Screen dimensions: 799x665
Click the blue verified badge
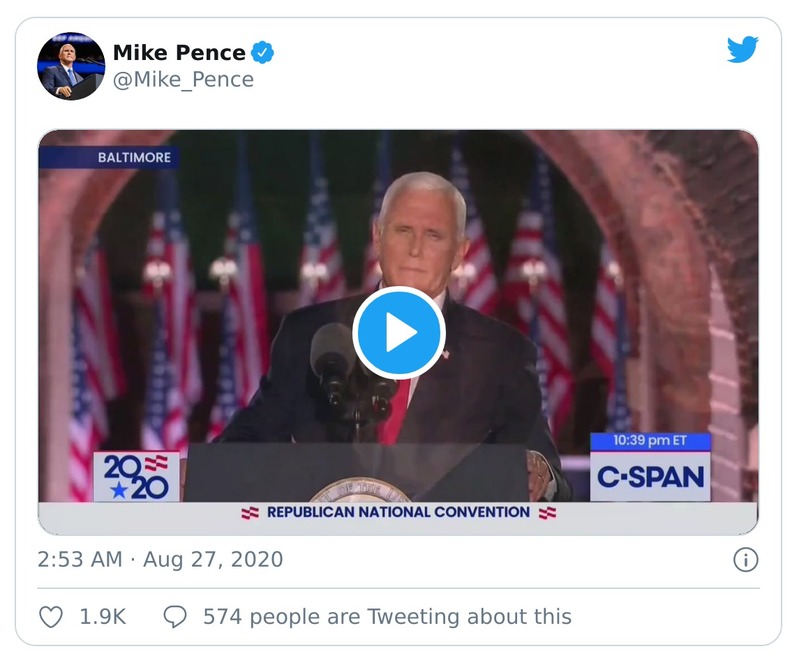pyautogui.click(x=263, y=53)
